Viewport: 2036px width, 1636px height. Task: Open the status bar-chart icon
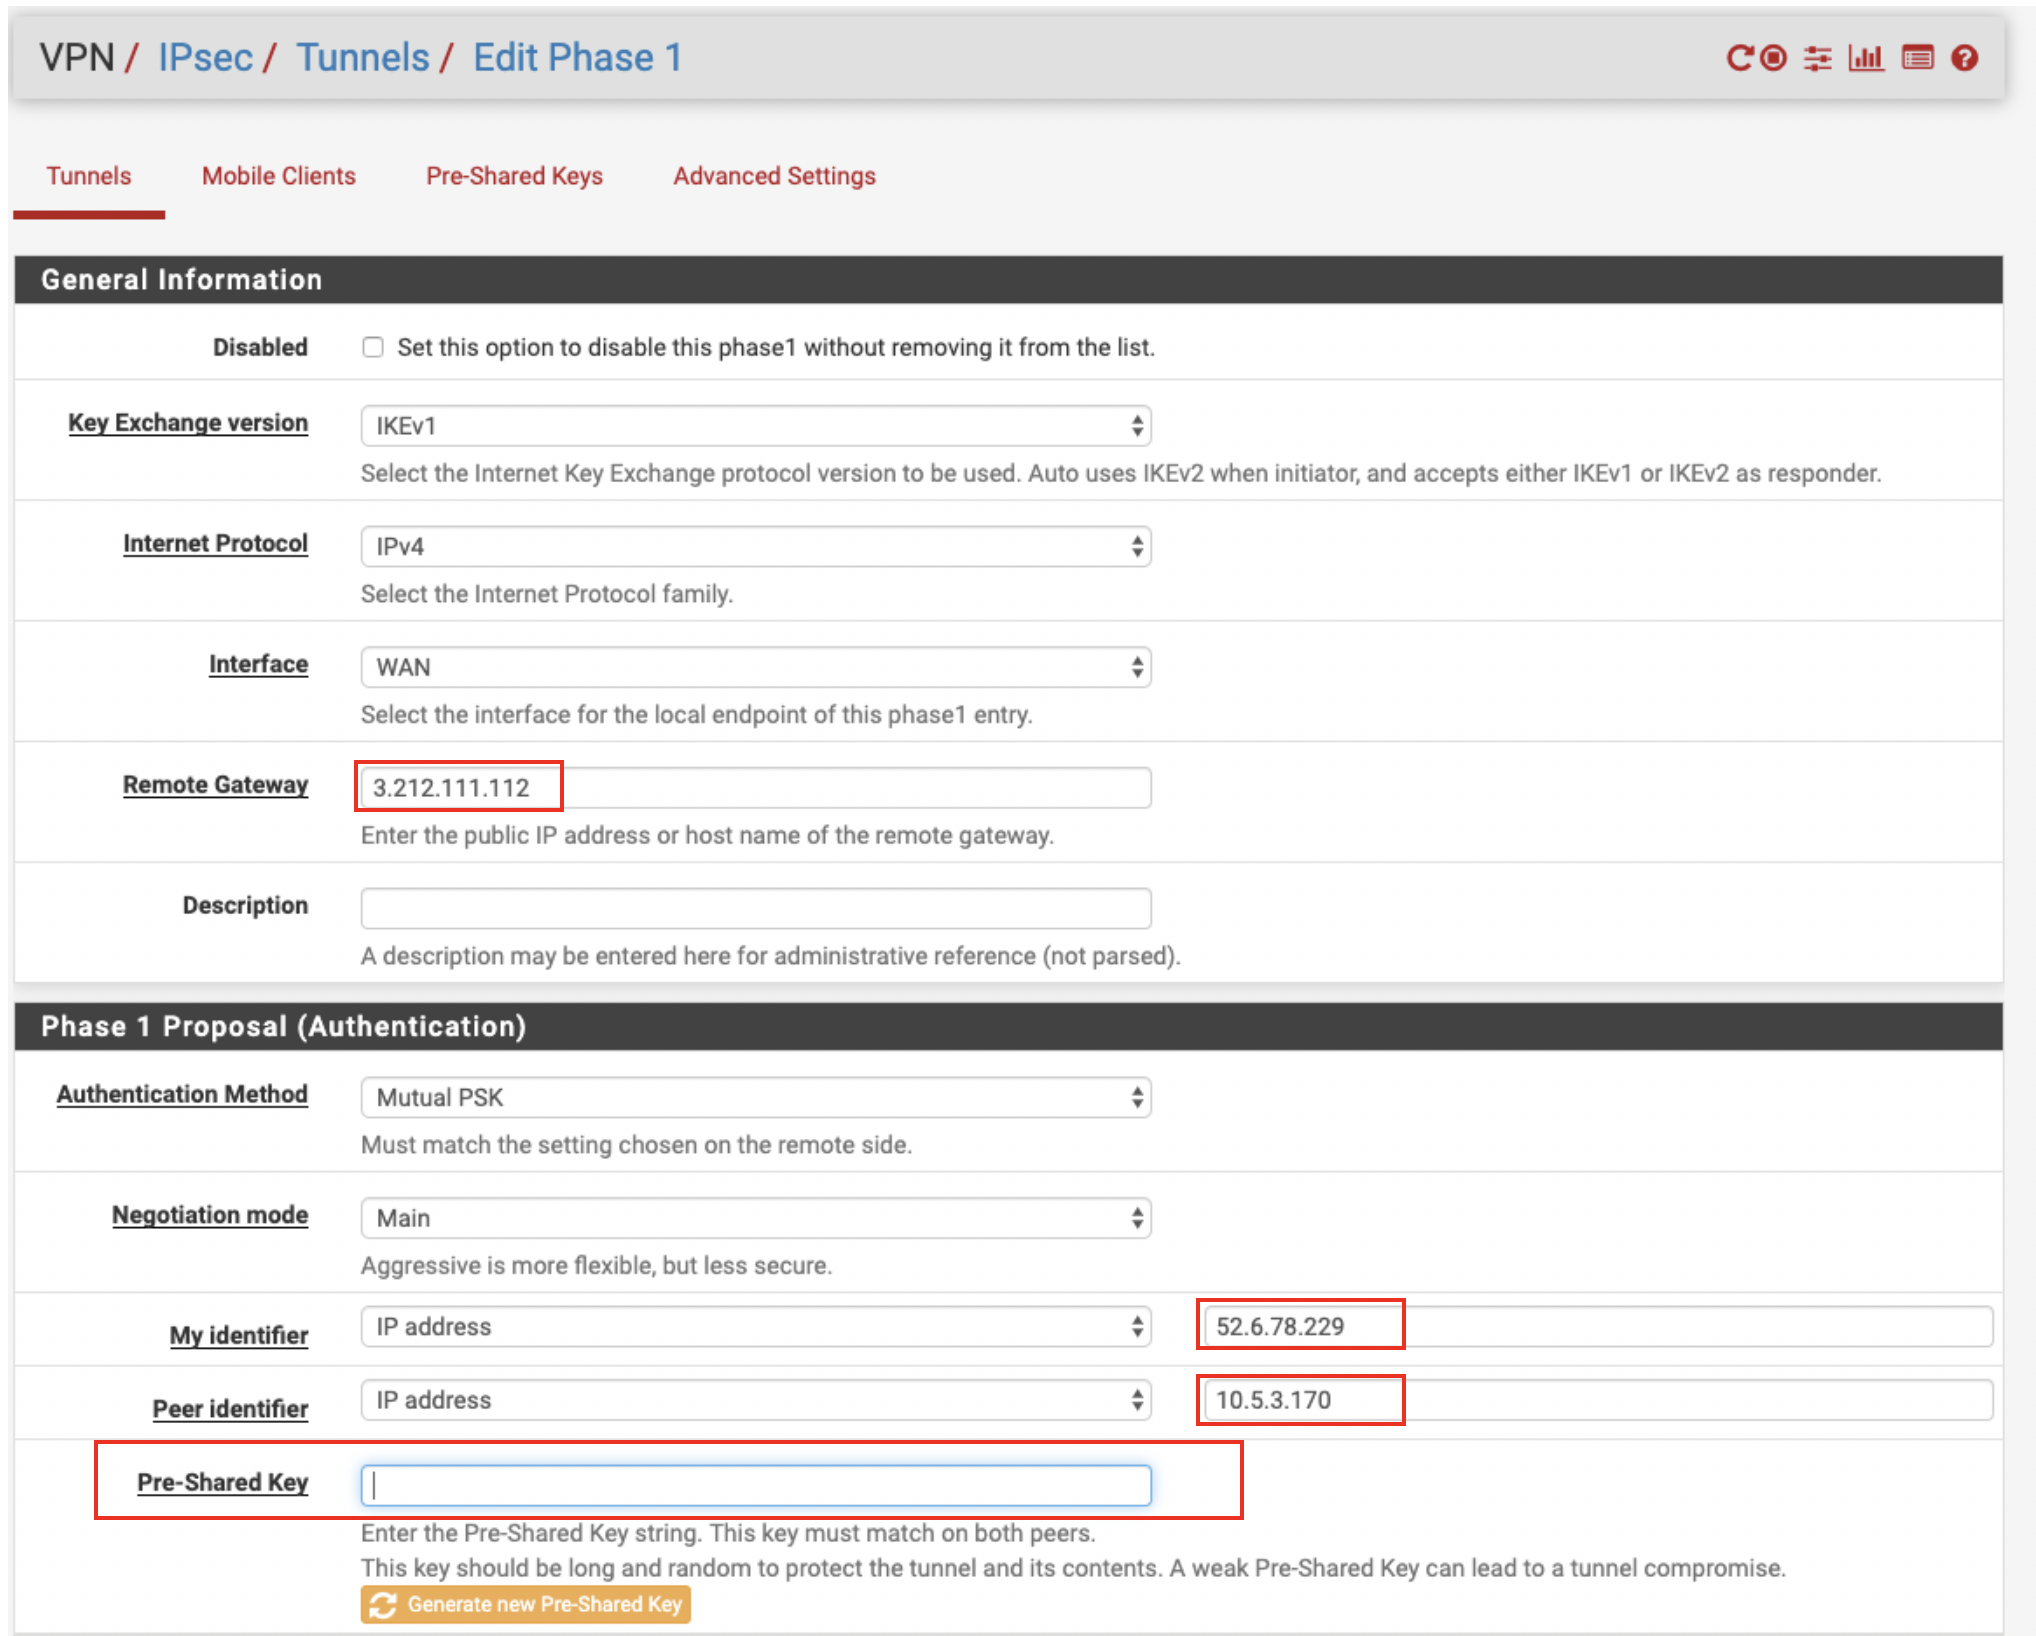pos(1866,58)
